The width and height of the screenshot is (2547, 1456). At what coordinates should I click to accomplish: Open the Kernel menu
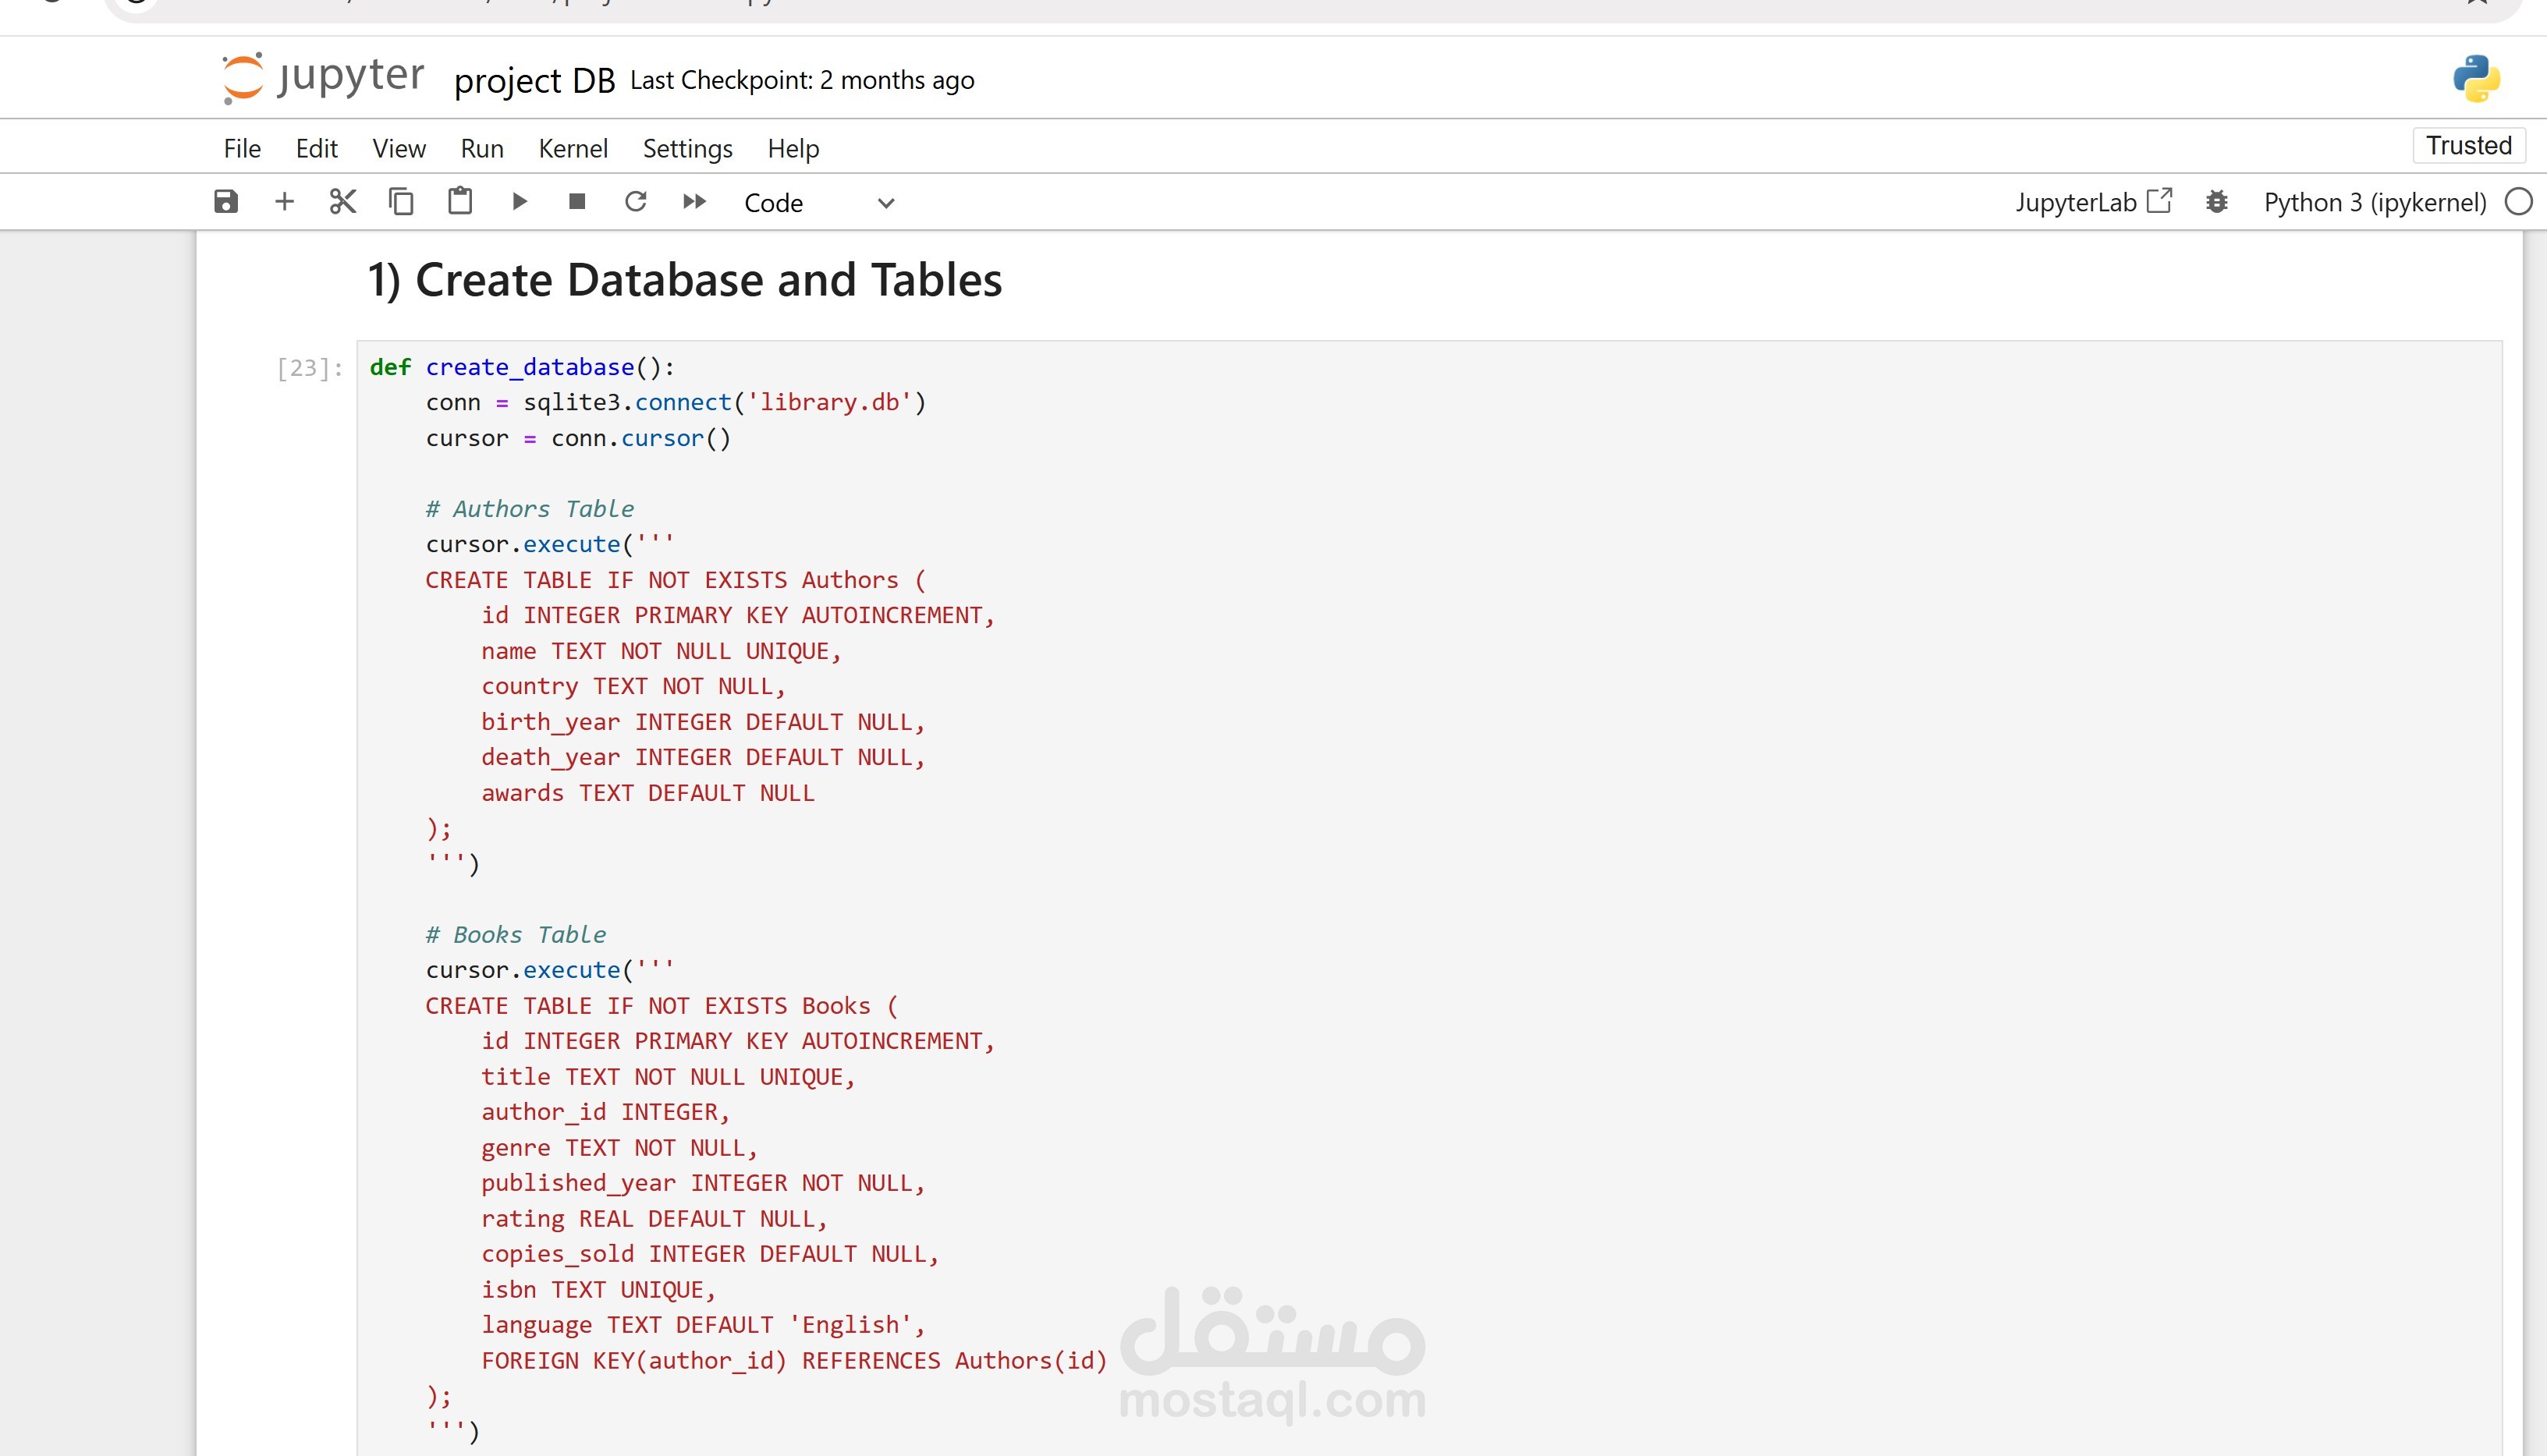point(573,149)
